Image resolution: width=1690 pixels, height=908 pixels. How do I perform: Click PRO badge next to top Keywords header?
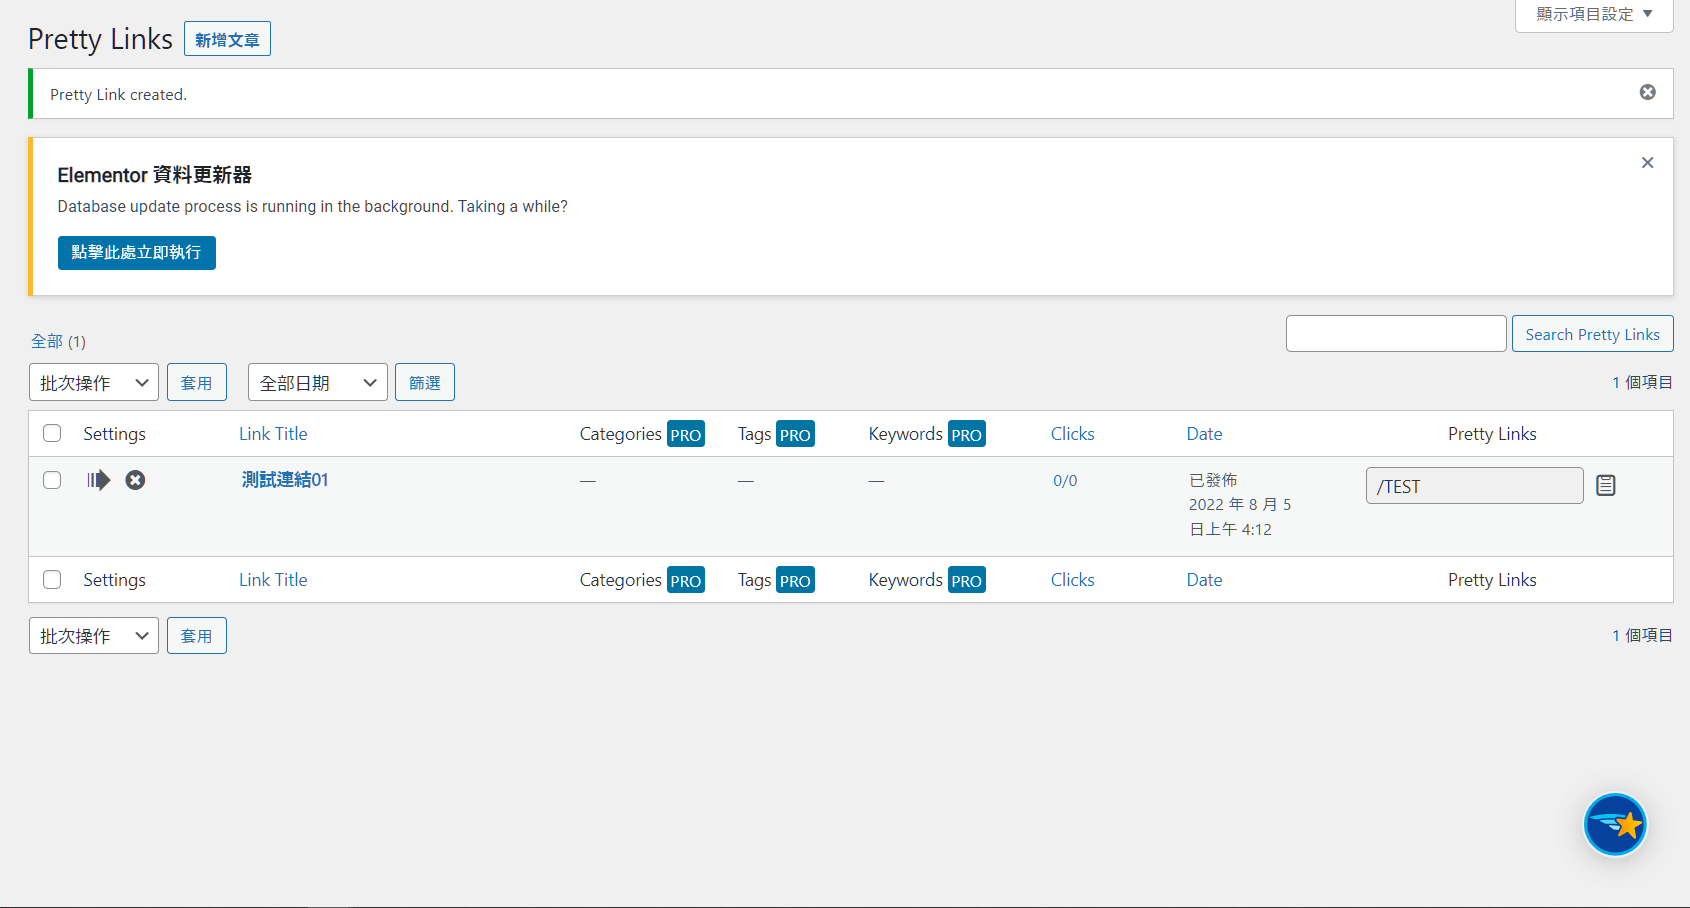(x=966, y=434)
